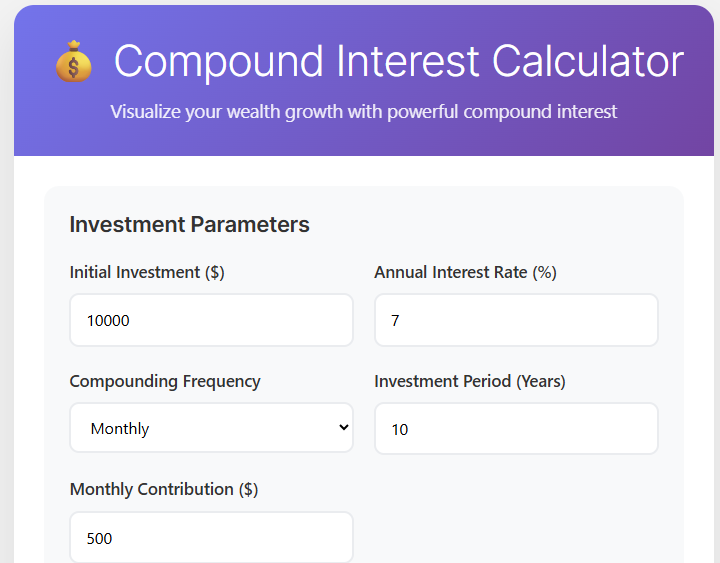Click the Compounding Frequency label
Screen dimensions: 720x563
coord(165,382)
